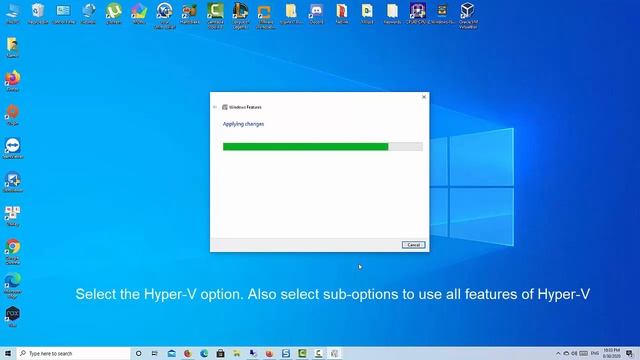Open the League of Legends desktop shortcut

click(240, 16)
